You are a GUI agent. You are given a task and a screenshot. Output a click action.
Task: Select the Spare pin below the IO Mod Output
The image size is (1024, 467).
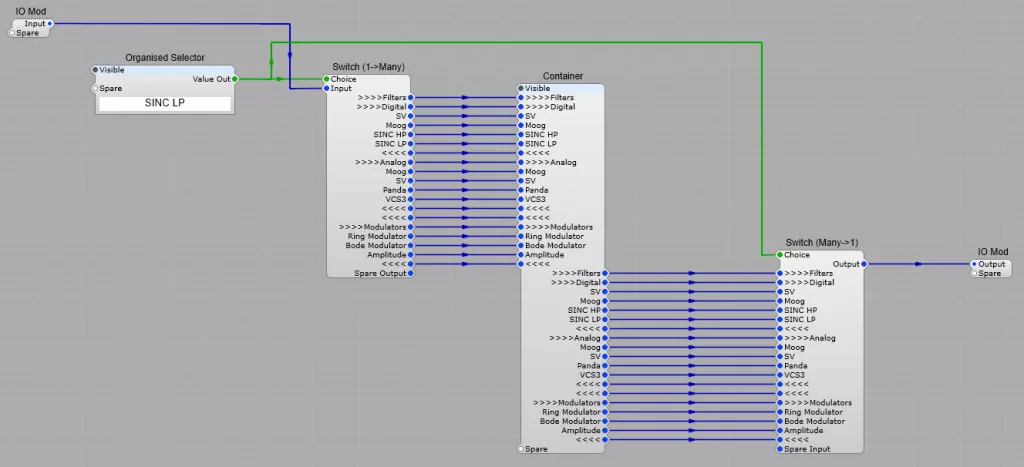coord(974,273)
